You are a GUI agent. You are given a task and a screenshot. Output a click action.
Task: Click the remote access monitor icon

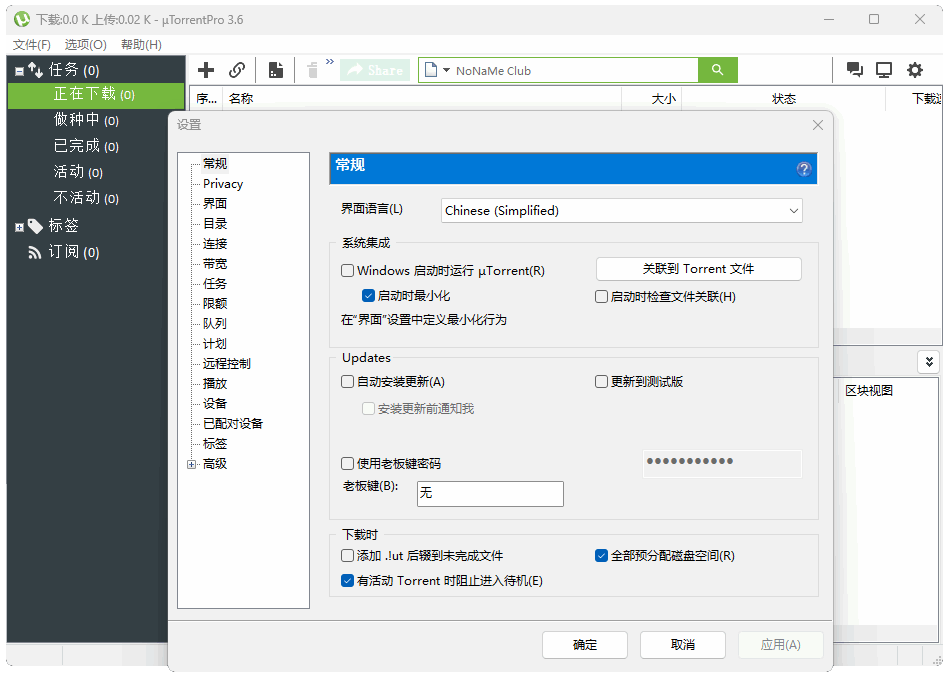(x=884, y=69)
